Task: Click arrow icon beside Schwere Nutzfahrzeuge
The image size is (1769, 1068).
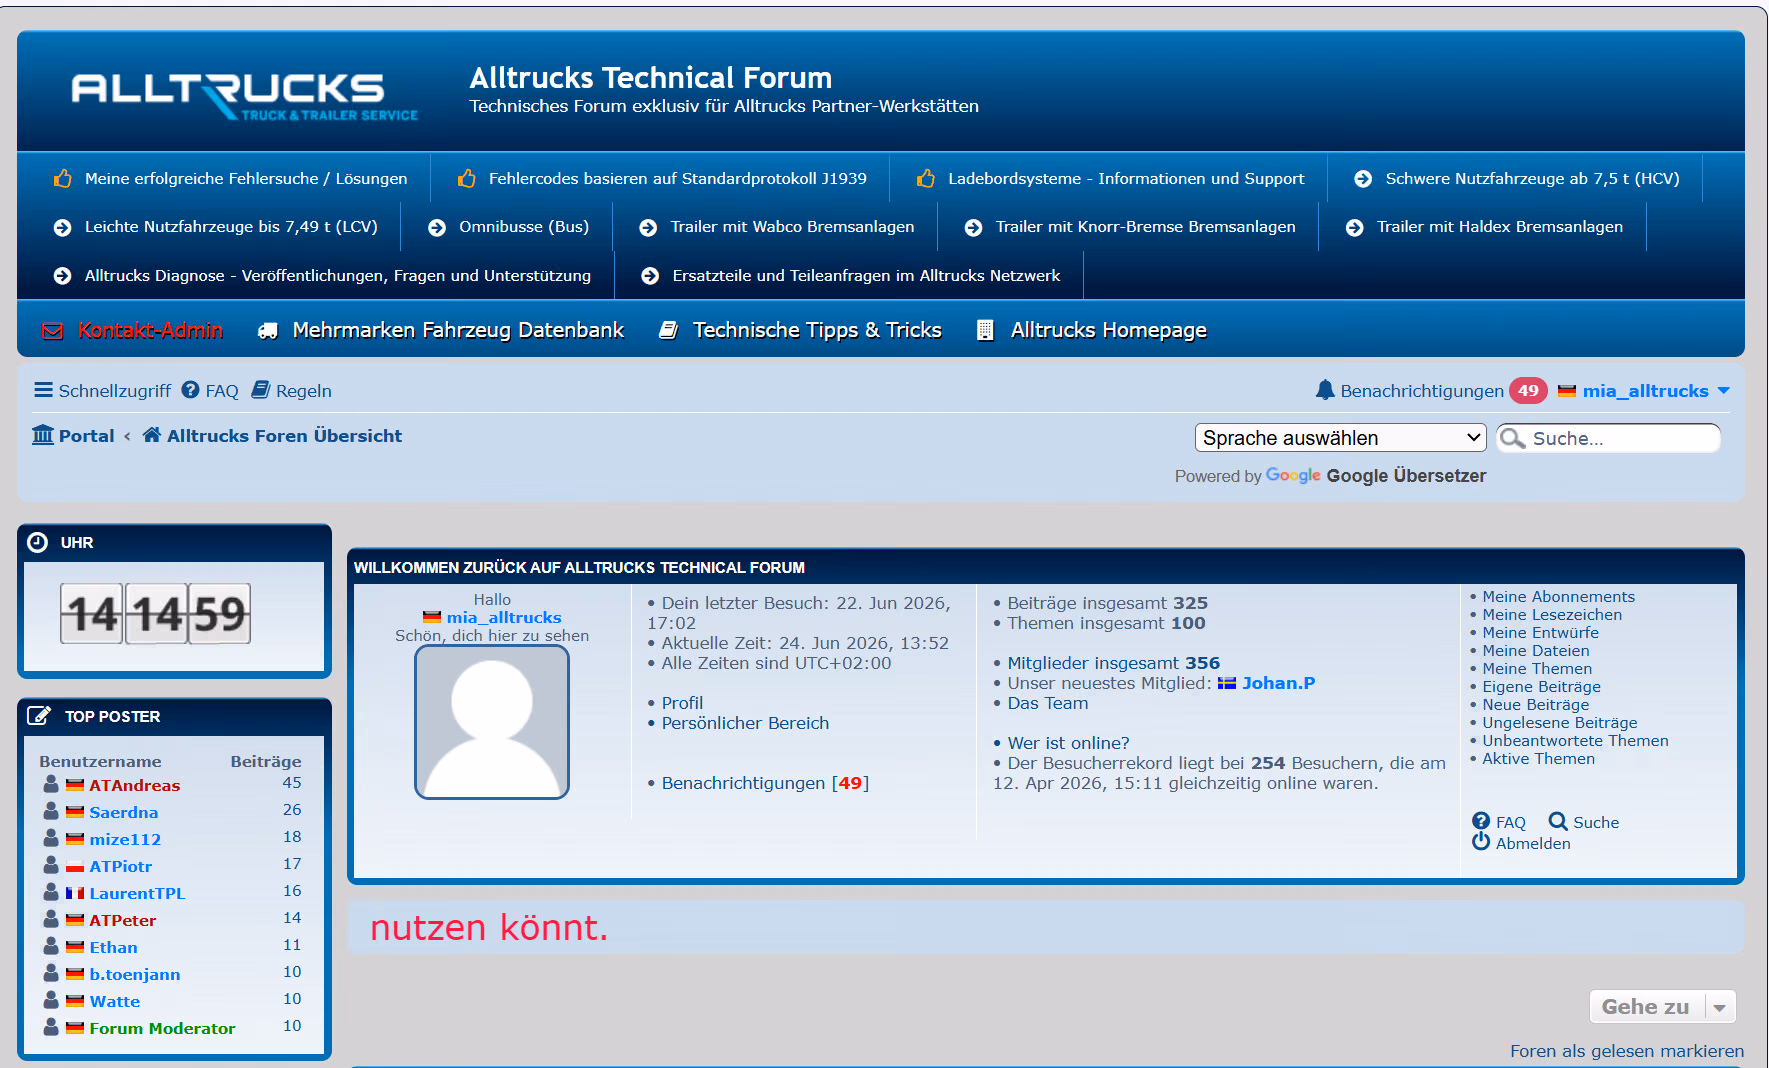Action: point(1363,179)
